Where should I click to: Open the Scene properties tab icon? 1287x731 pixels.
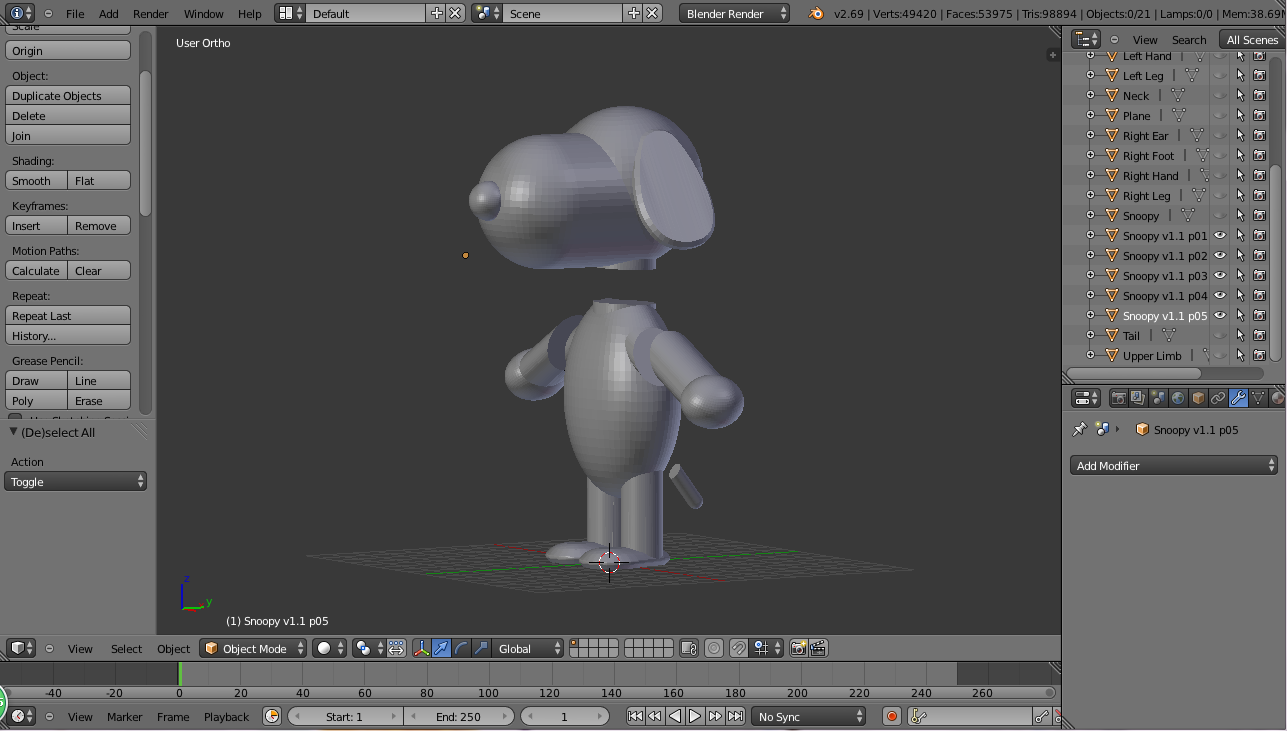(1158, 398)
